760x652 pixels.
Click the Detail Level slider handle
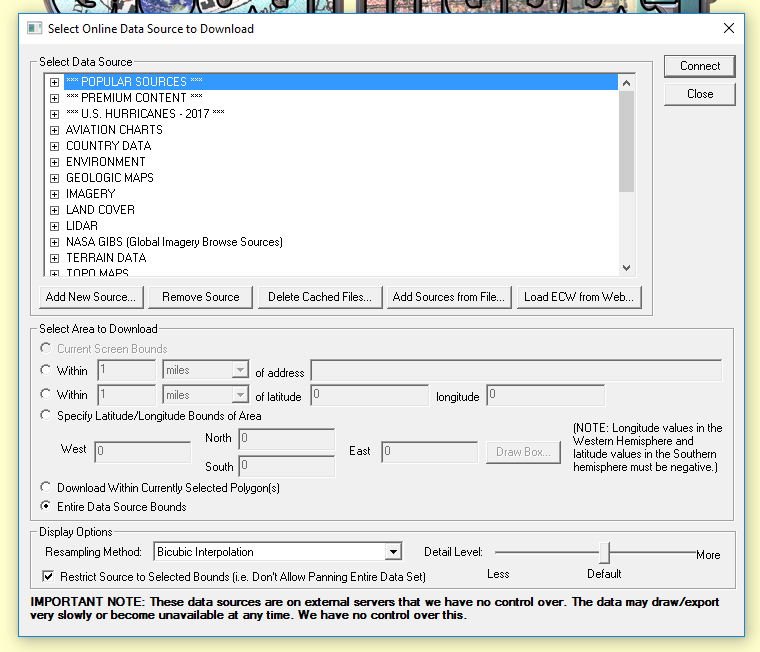point(604,553)
